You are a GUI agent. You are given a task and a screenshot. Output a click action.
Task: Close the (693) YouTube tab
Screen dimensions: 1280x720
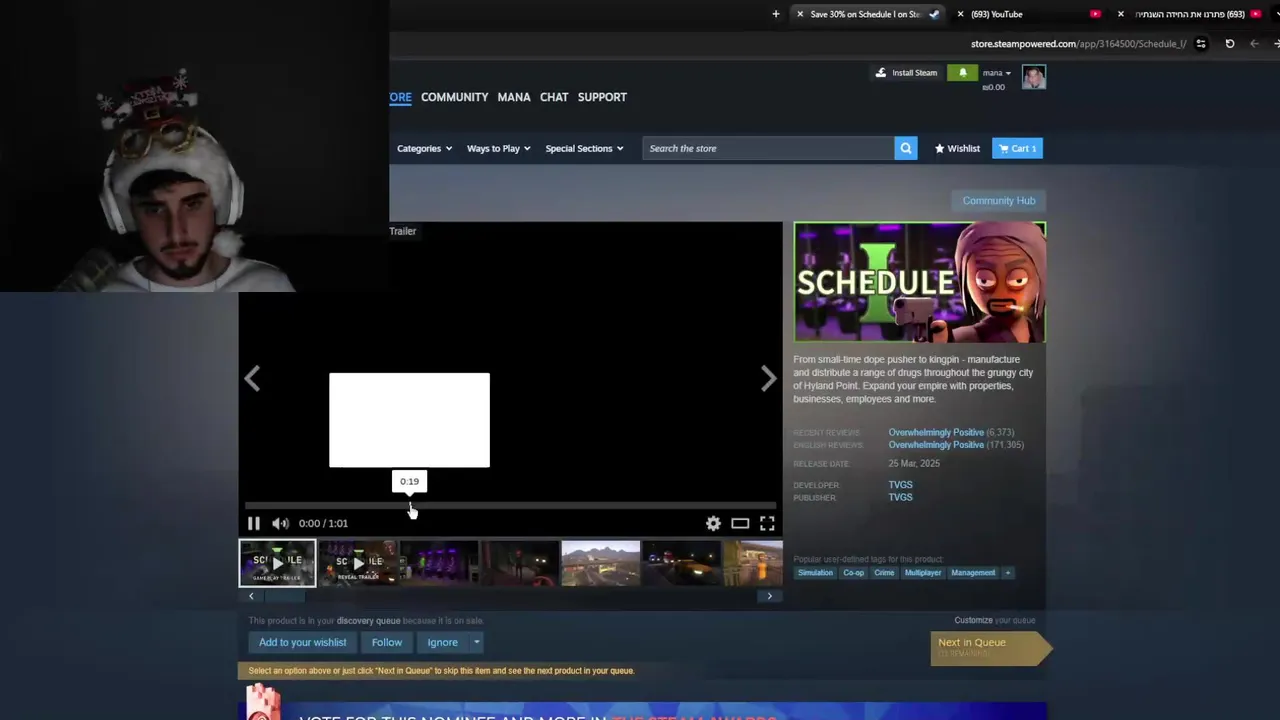point(960,14)
